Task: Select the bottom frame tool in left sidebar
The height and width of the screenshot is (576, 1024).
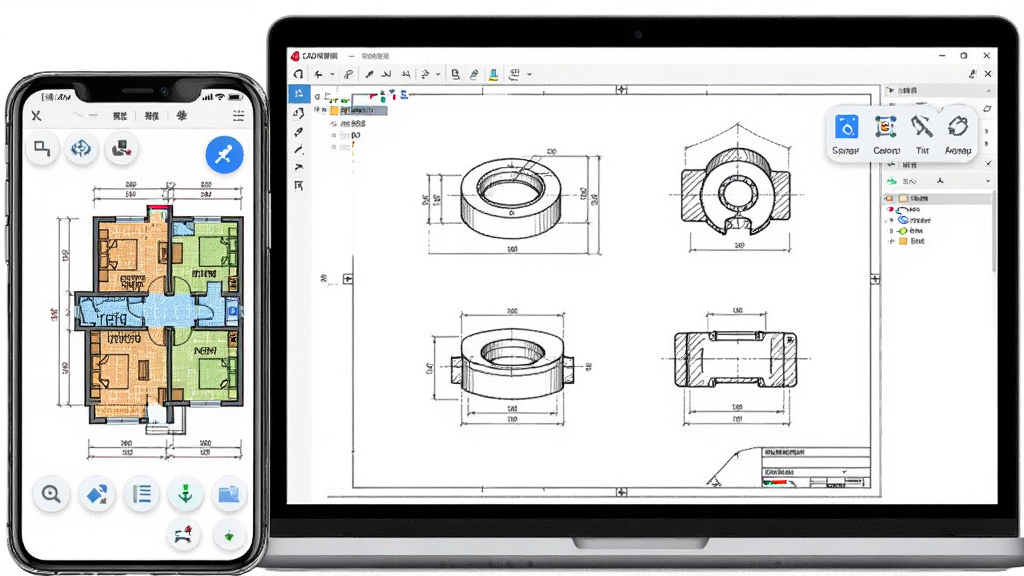Action: point(299,186)
